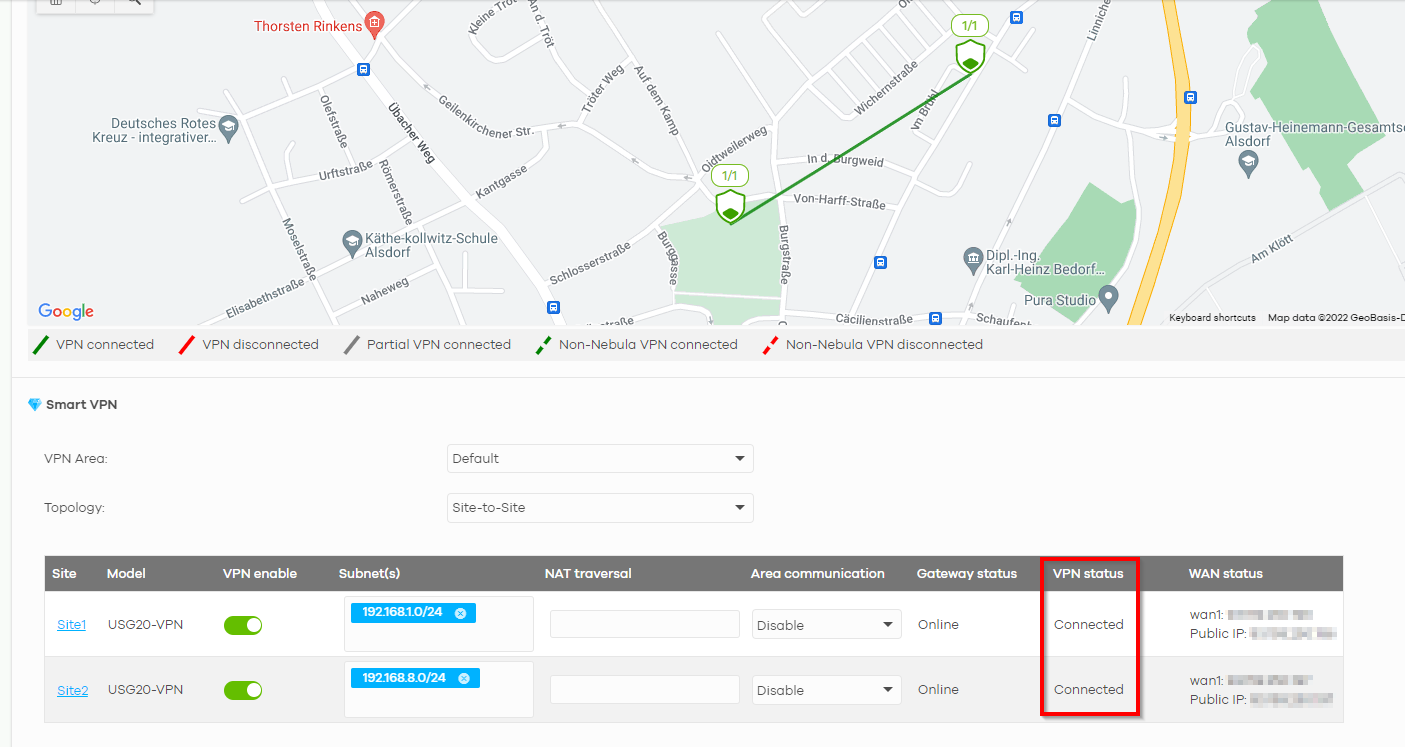Image resolution: width=1405 pixels, height=747 pixels.
Task: Open the Site2 link
Action: point(72,690)
